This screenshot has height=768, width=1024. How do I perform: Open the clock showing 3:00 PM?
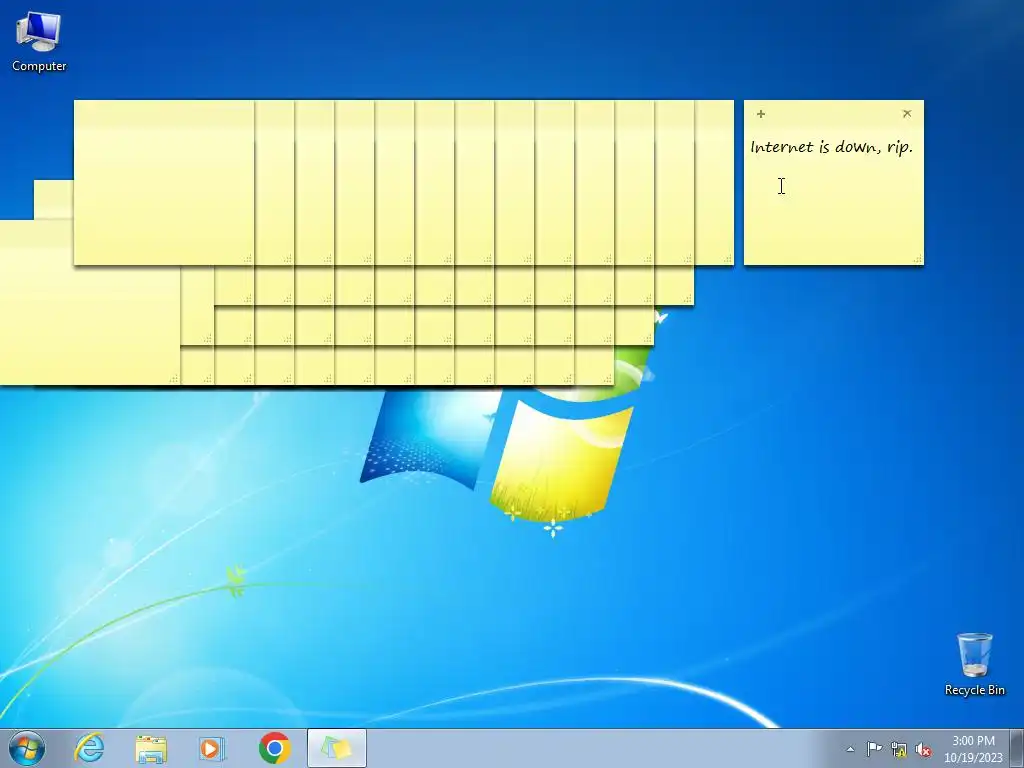[x=973, y=749]
